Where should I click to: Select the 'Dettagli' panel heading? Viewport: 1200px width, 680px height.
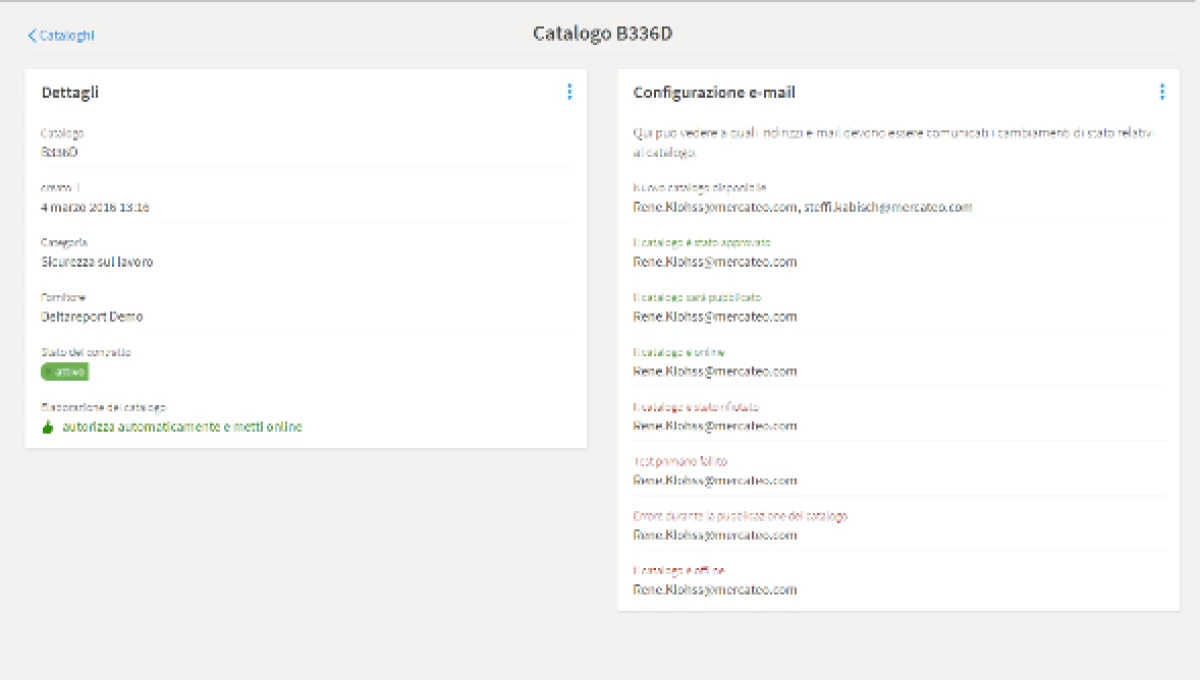point(70,93)
